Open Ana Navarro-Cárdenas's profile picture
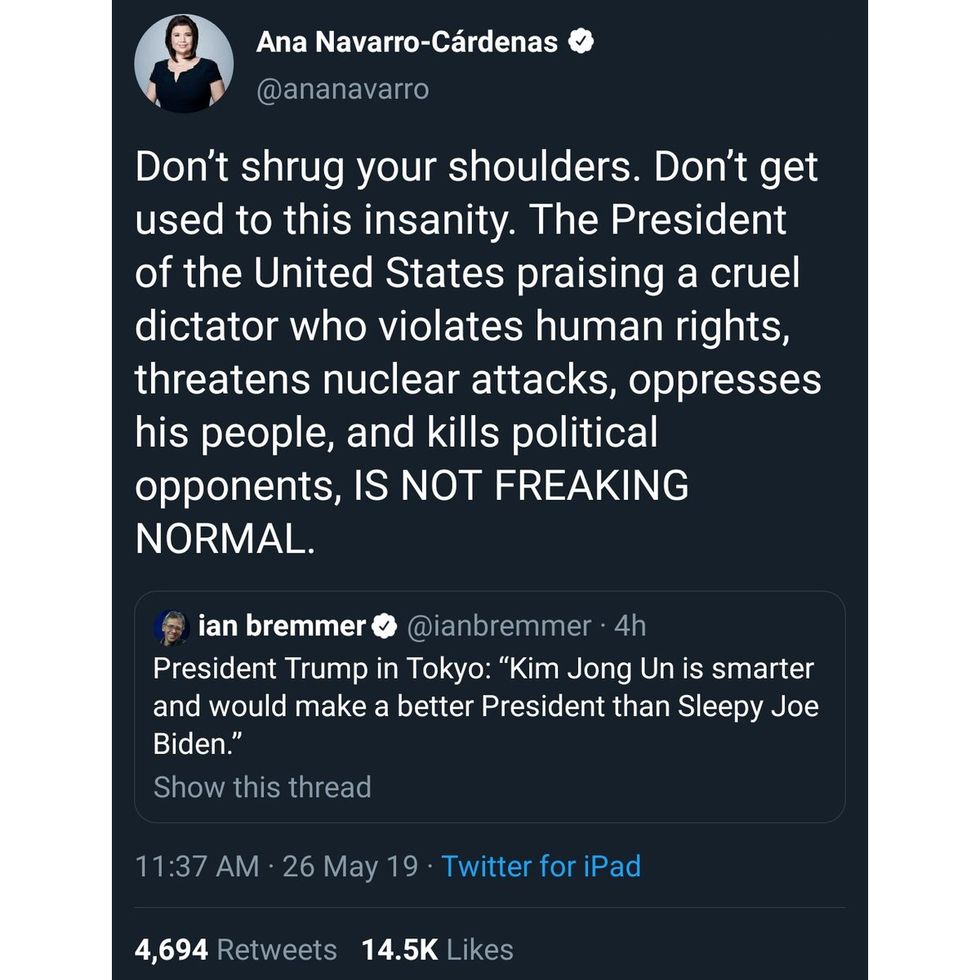The height and width of the screenshot is (980, 980). pos(184,63)
